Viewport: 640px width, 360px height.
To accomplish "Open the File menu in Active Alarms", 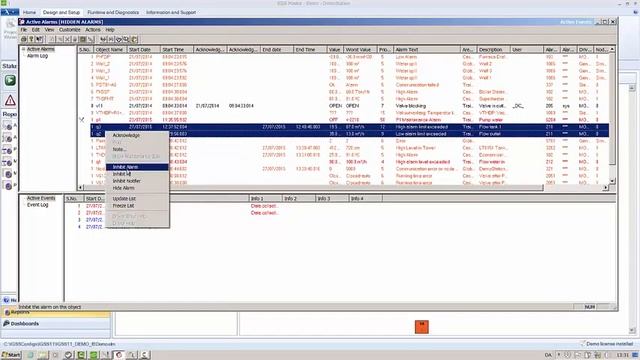I will (x=24, y=30).
